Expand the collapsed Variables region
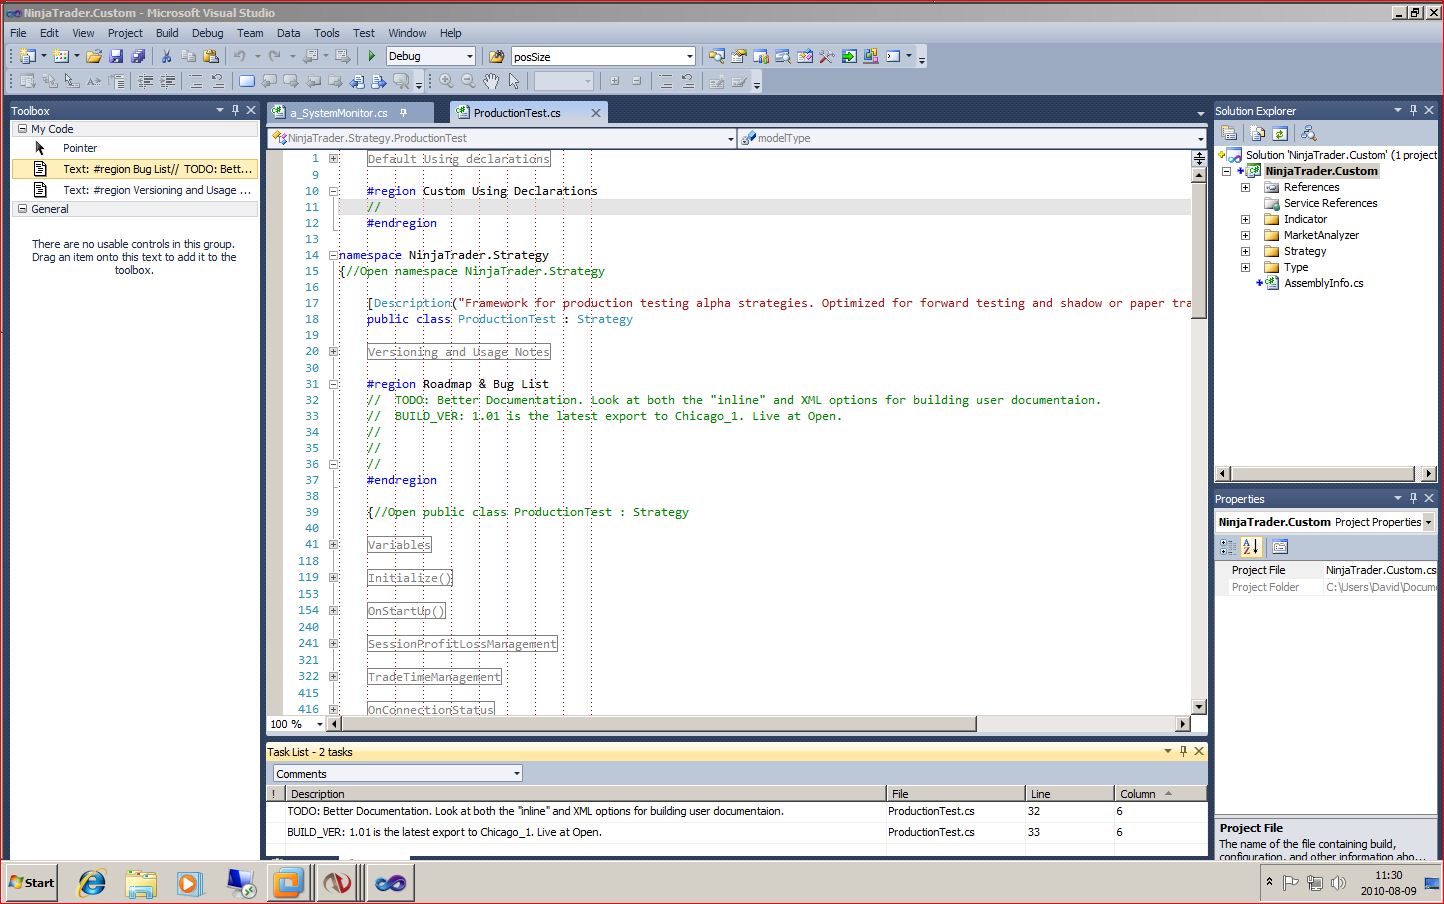 [334, 544]
